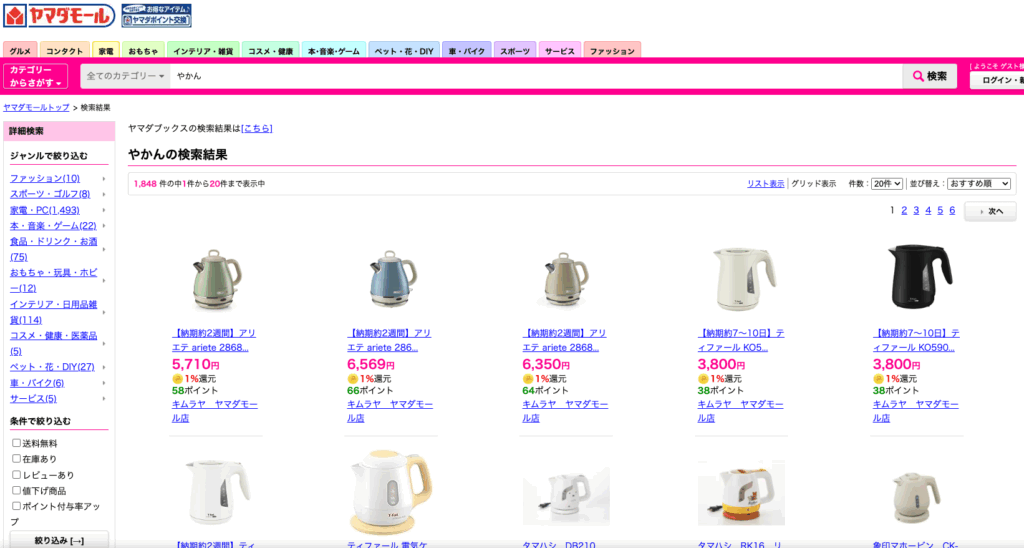The height and width of the screenshot is (548, 1024).
Task: Open the ティファール KO590 product title link
Action: [916, 340]
